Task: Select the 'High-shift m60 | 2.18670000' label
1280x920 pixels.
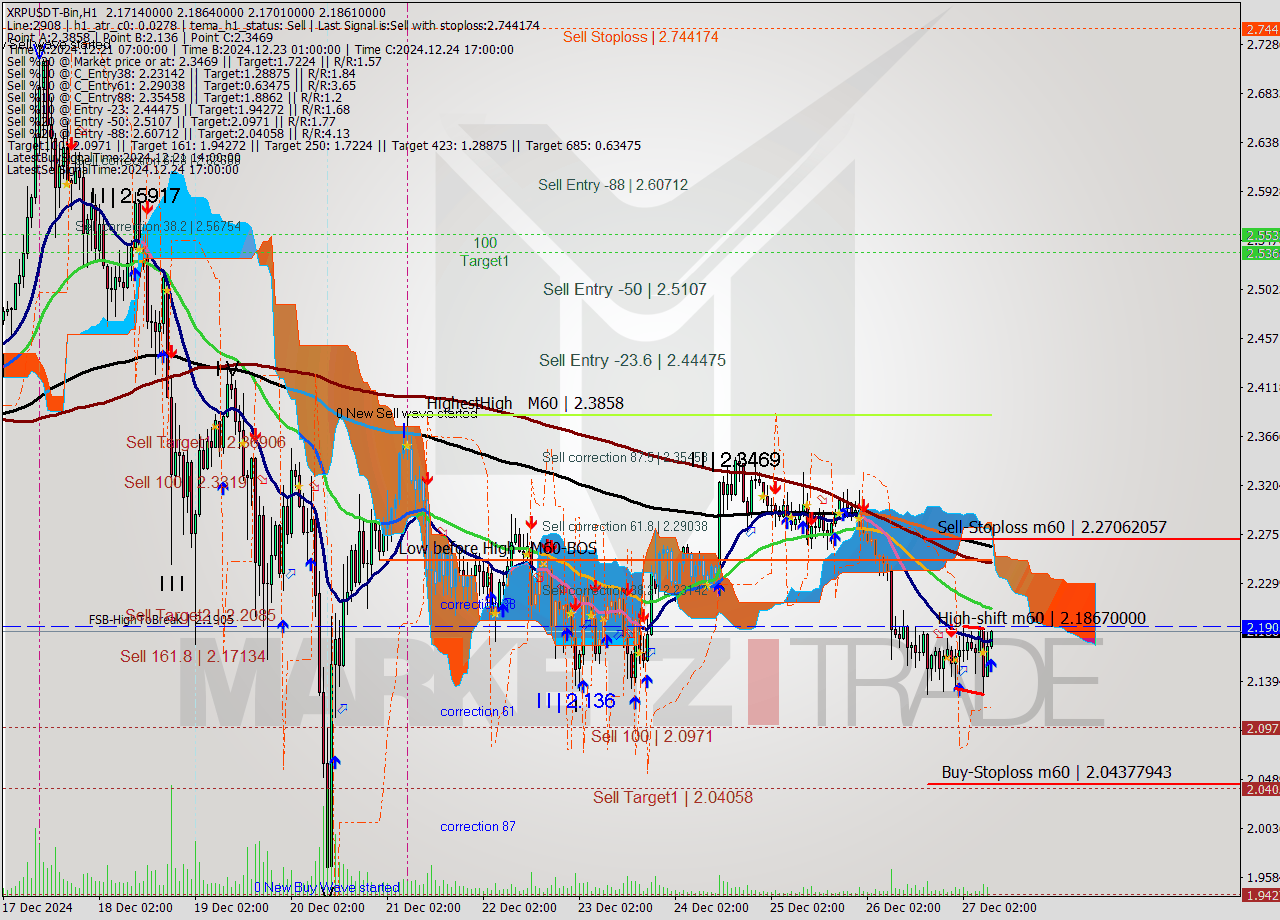Action: [x=1042, y=619]
